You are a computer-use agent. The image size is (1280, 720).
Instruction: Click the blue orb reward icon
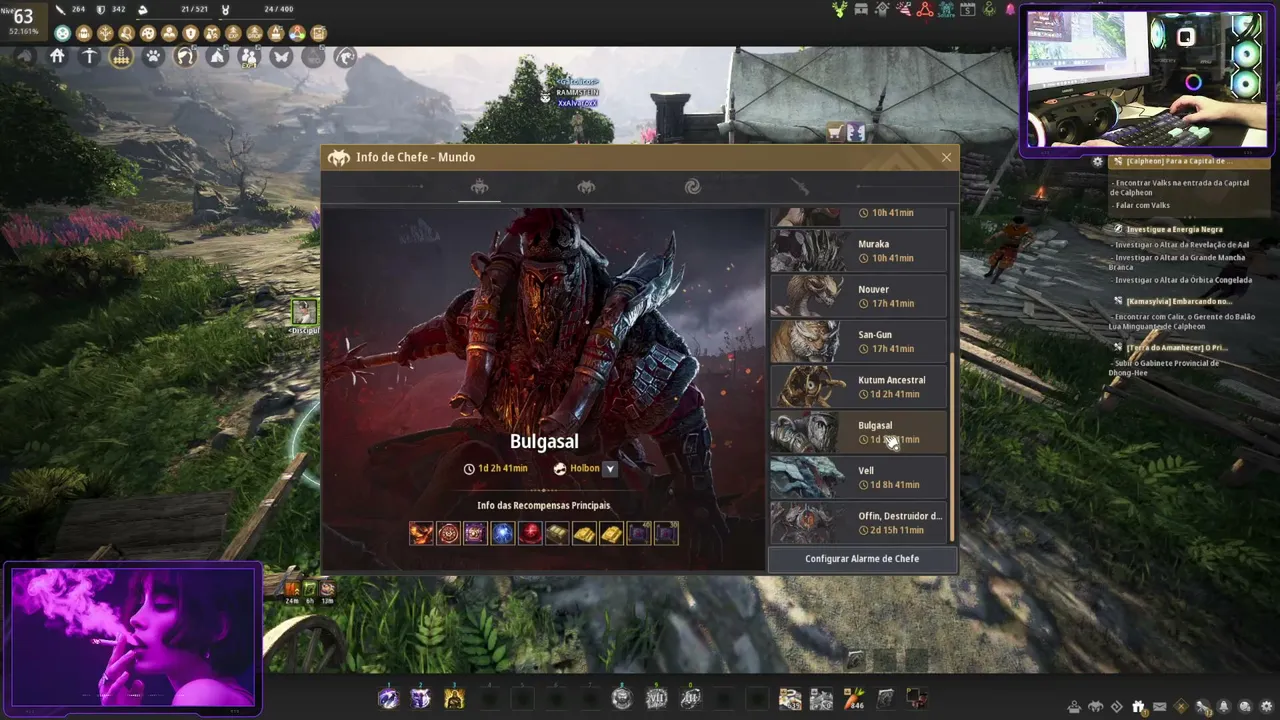(502, 533)
